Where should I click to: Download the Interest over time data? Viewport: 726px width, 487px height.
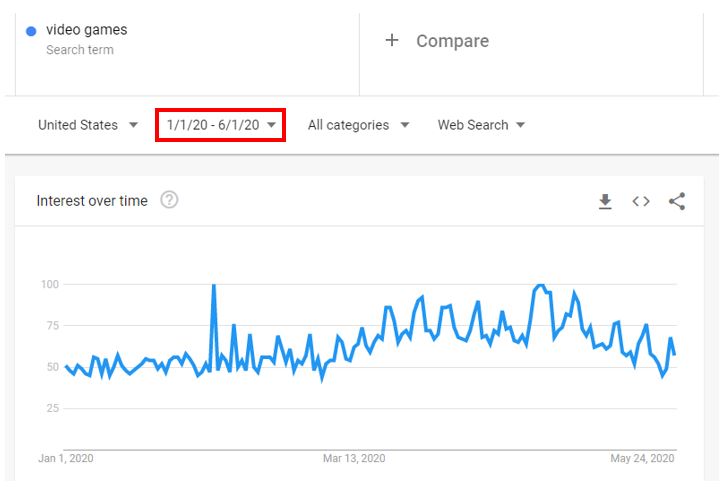coord(605,202)
